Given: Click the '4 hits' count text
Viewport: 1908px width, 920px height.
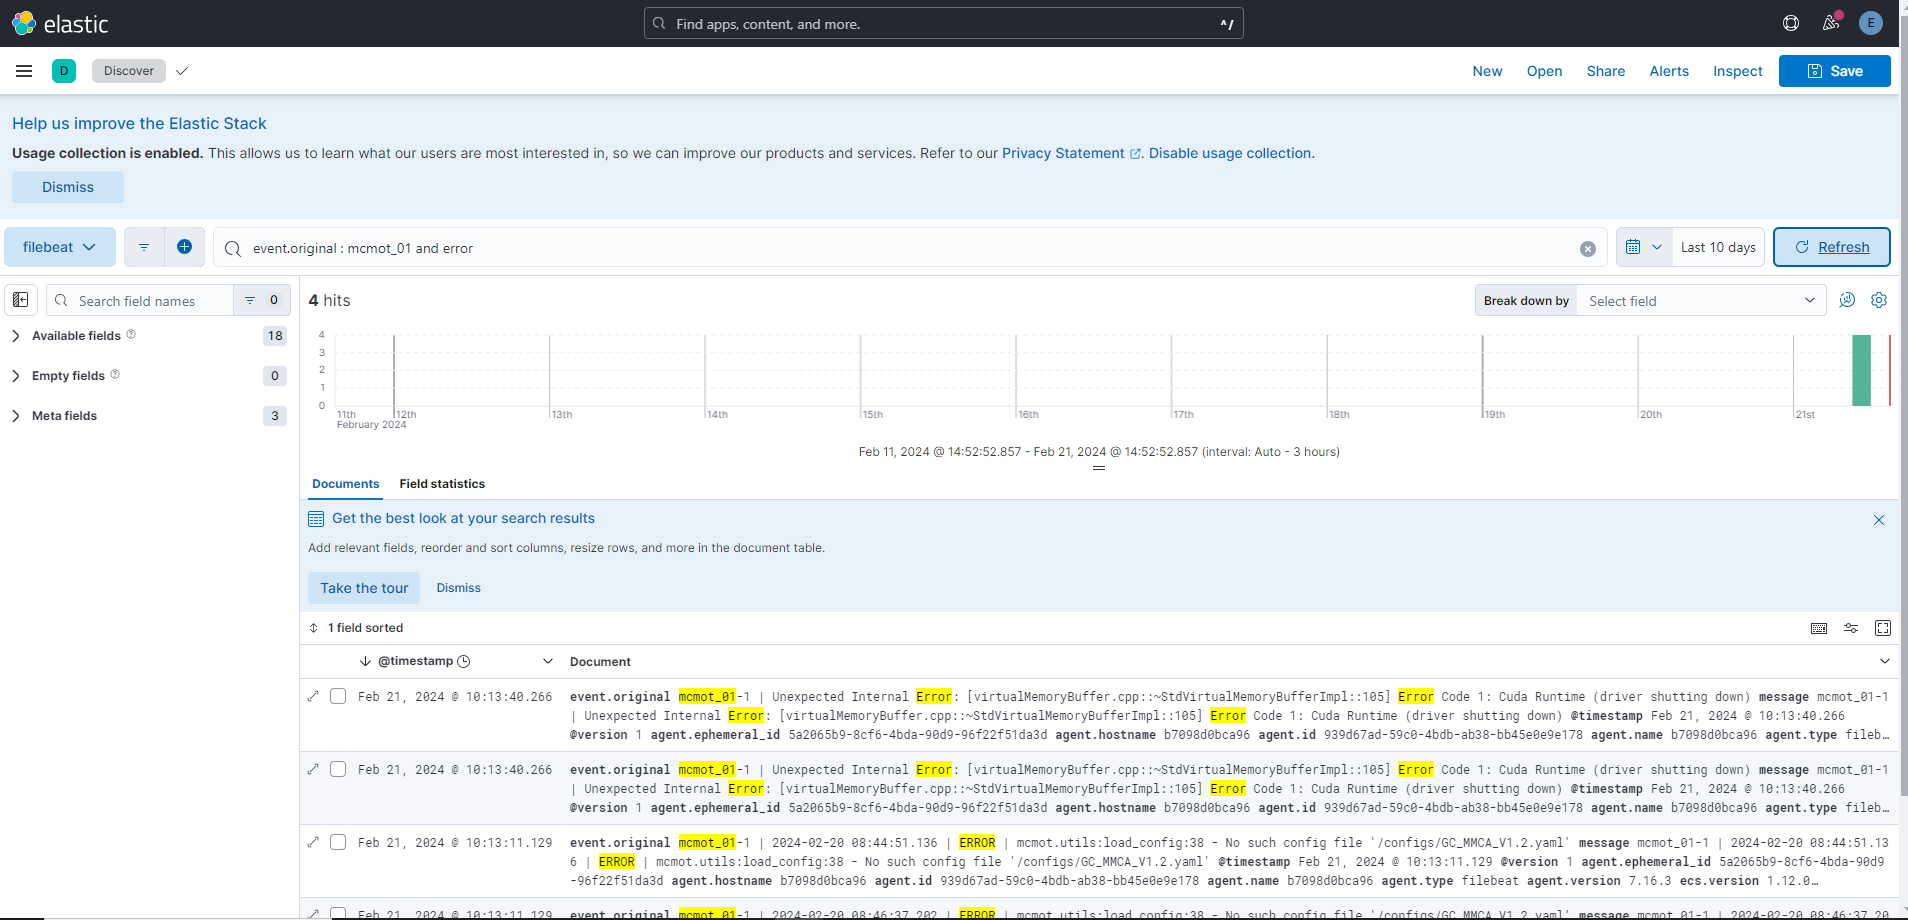Looking at the screenshot, I should tap(329, 300).
